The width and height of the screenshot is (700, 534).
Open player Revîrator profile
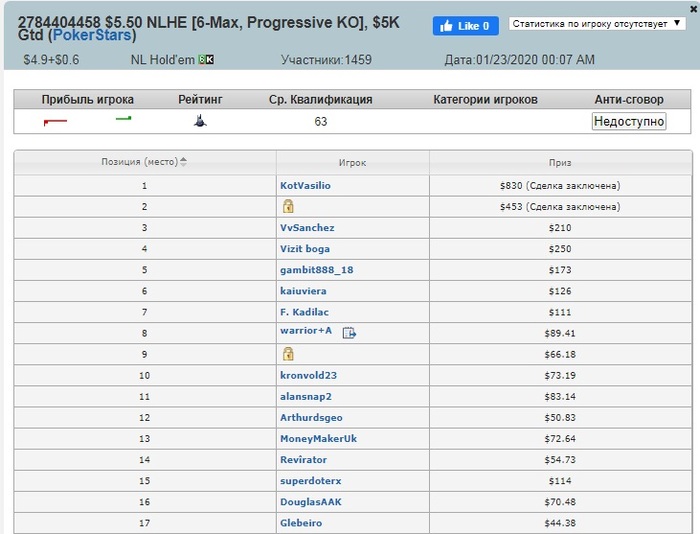[x=304, y=459]
